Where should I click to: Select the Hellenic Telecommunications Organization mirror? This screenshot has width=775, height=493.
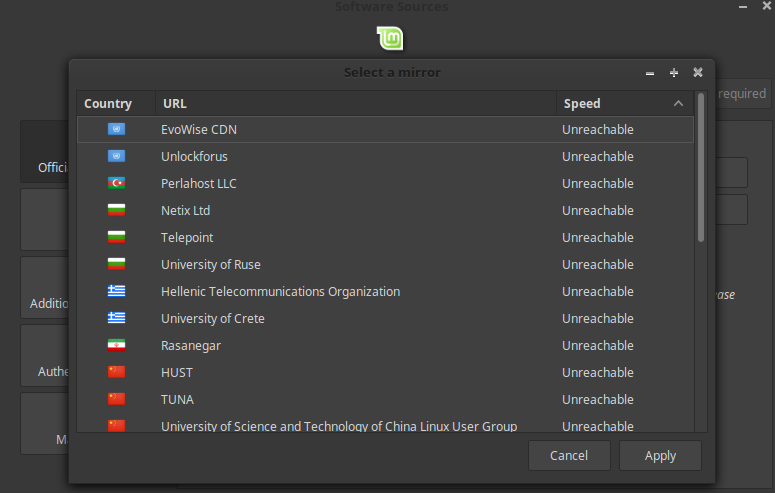coord(385,291)
